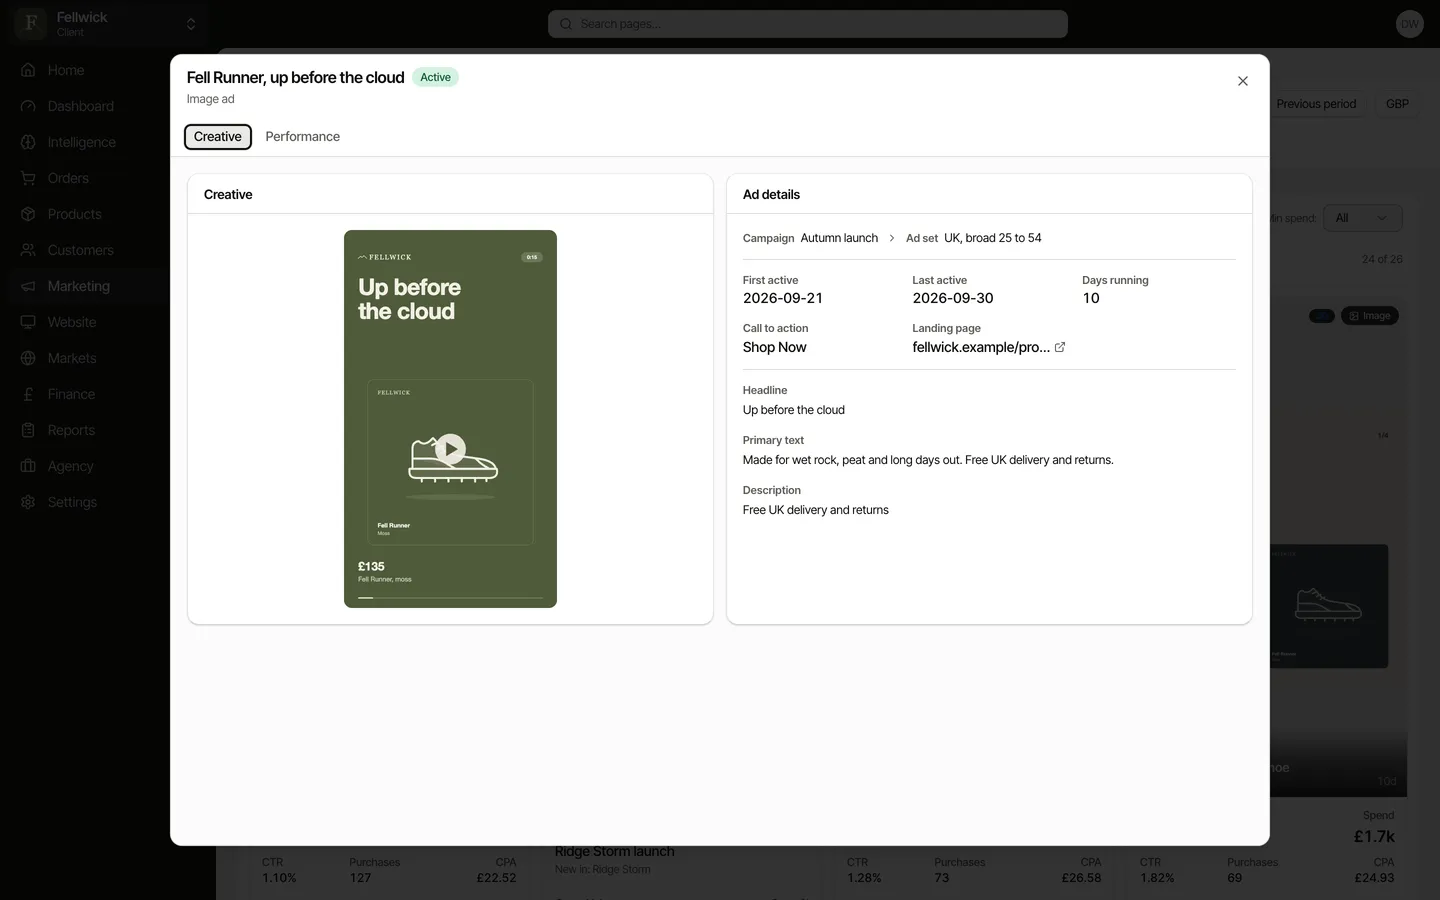Image resolution: width=1440 pixels, height=900 pixels.
Task: Click the Autumn launch campaign name
Action: click(839, 238)
